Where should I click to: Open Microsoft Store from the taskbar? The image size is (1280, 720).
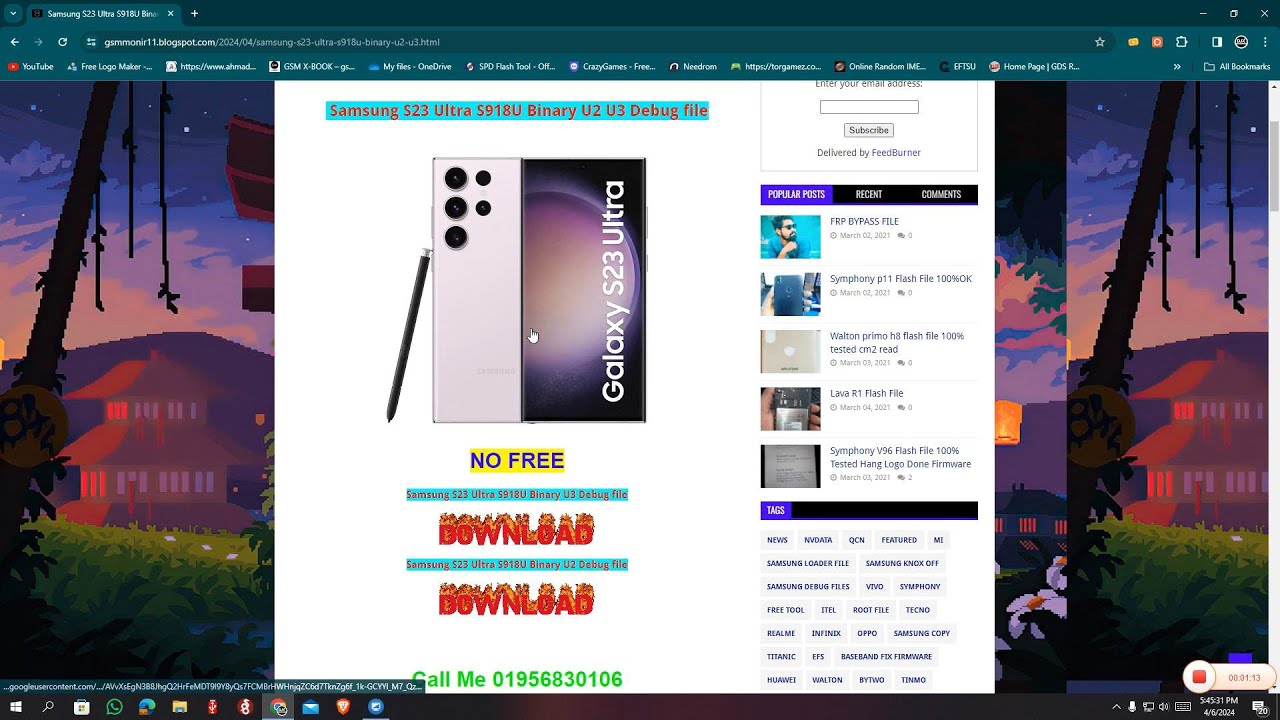tap(81, 707)
